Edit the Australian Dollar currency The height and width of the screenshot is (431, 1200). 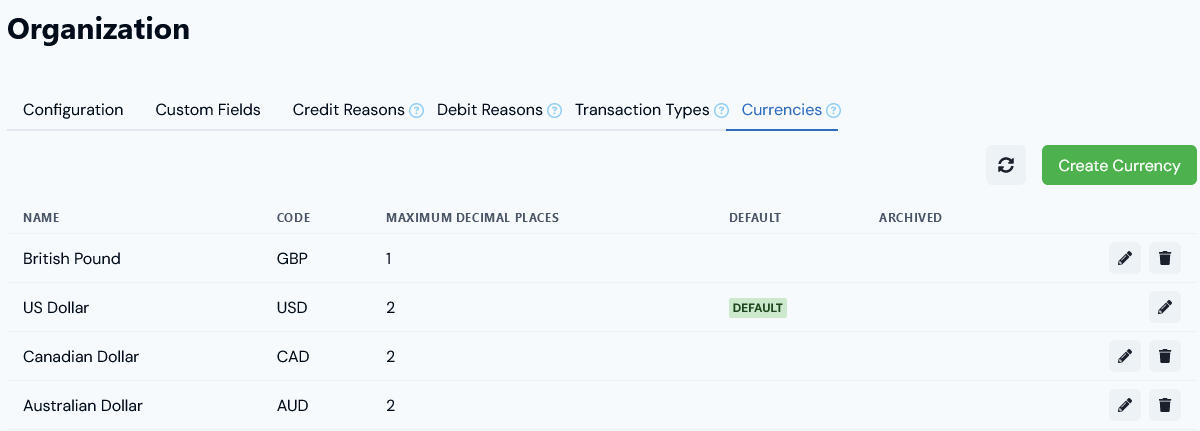click(x=1125, y=405)
